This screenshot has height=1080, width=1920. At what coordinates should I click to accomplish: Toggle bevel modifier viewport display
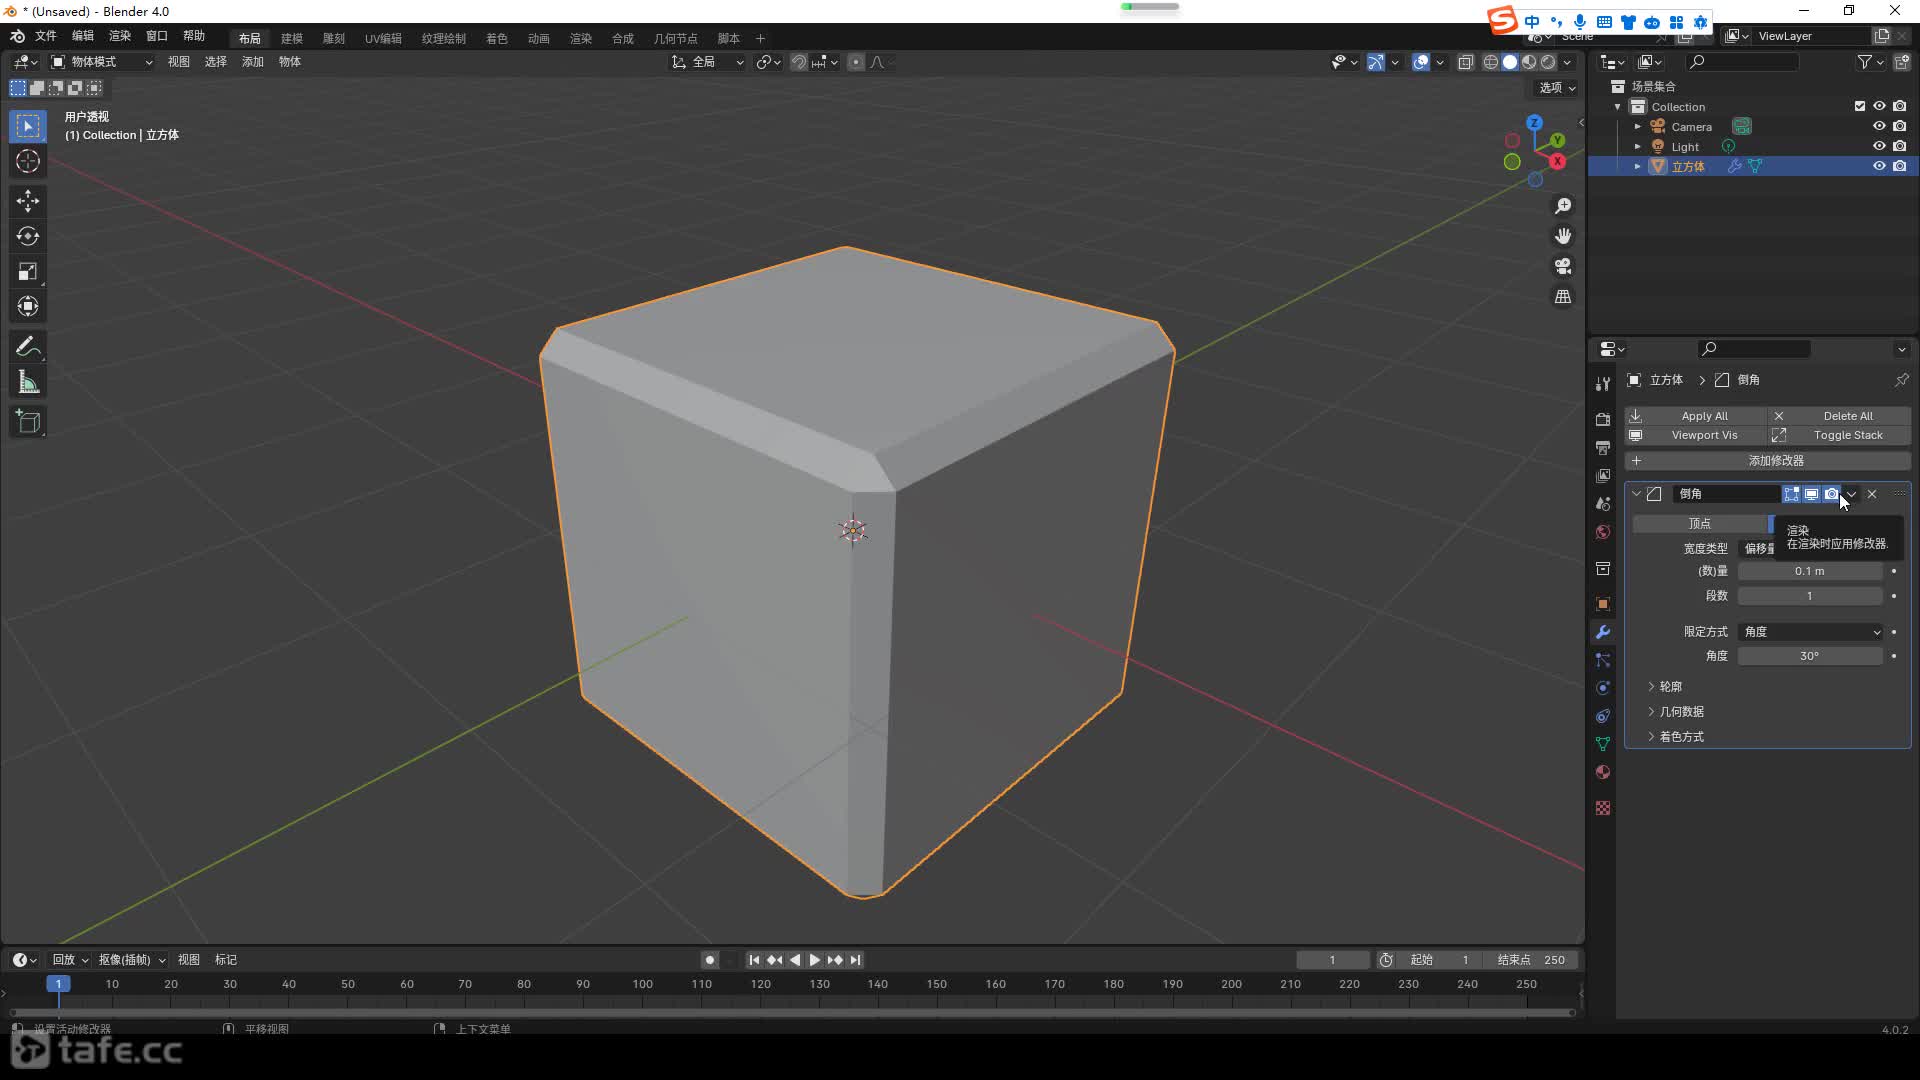pyautogui.click(x=1811, y=494)
